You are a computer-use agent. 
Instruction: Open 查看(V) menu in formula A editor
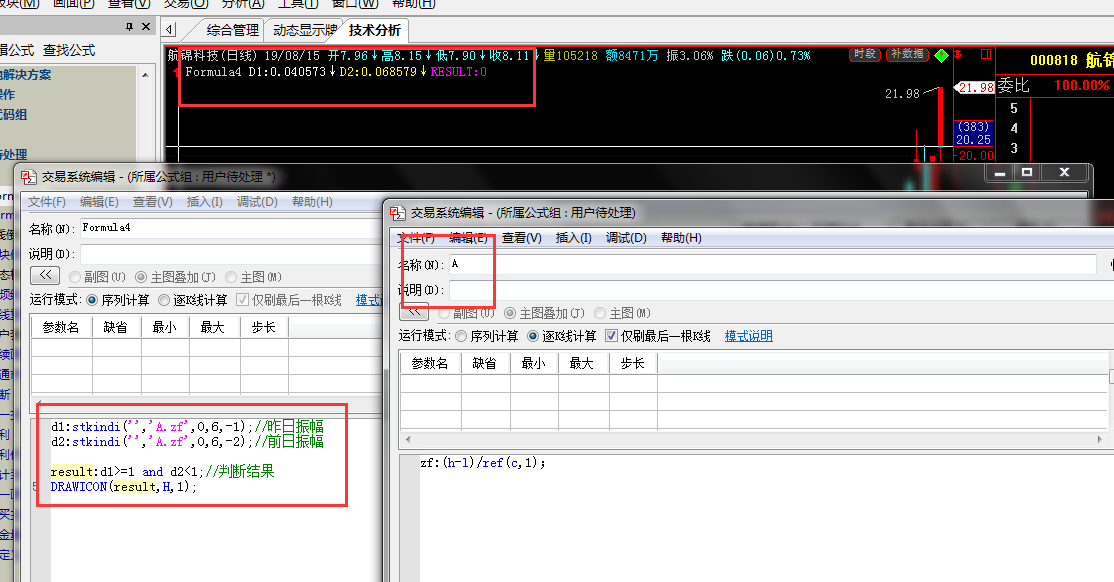coord(521,238)
